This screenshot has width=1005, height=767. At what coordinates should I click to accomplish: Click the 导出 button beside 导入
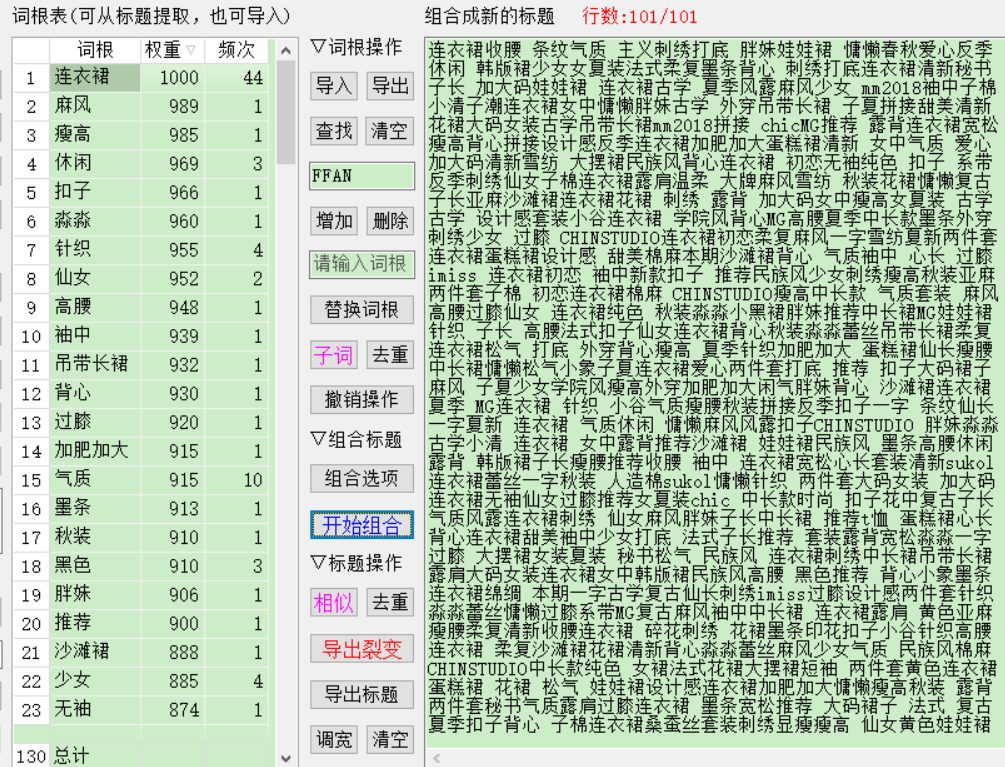pyautogui.click(x=389, y=86)
